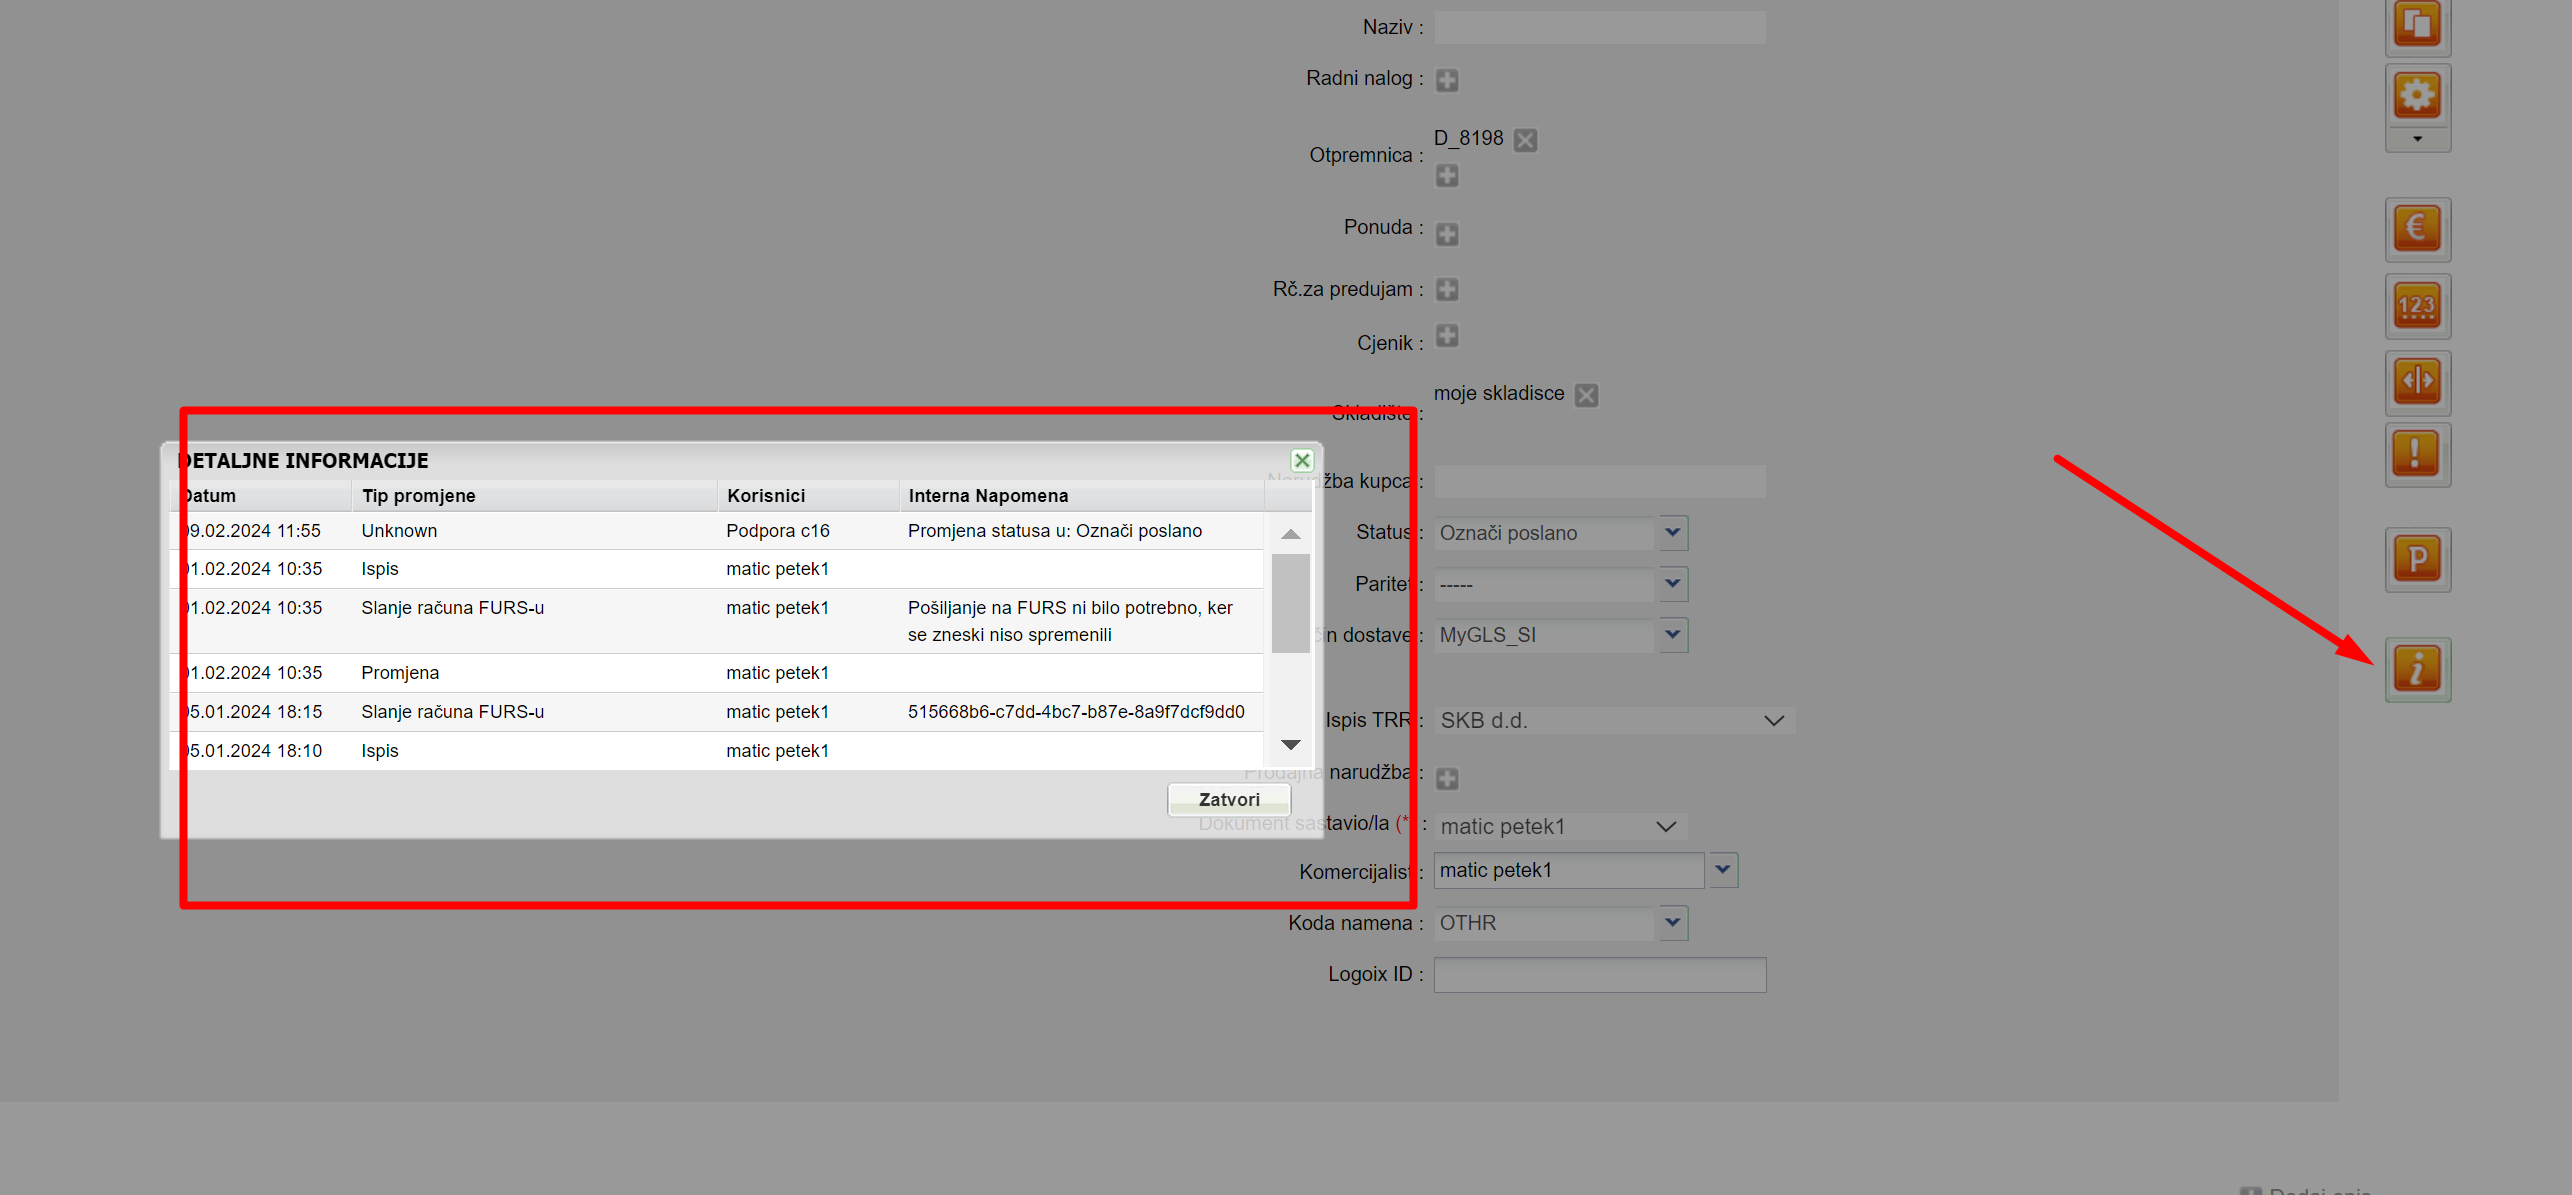Click the orange gear settings icon

coord(2417,96)
